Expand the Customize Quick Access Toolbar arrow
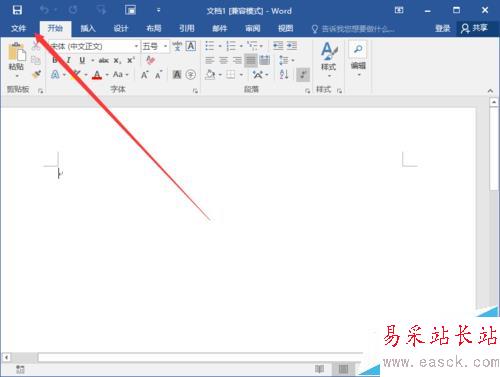Screen dimensions: 500x377 click(159, 10)
